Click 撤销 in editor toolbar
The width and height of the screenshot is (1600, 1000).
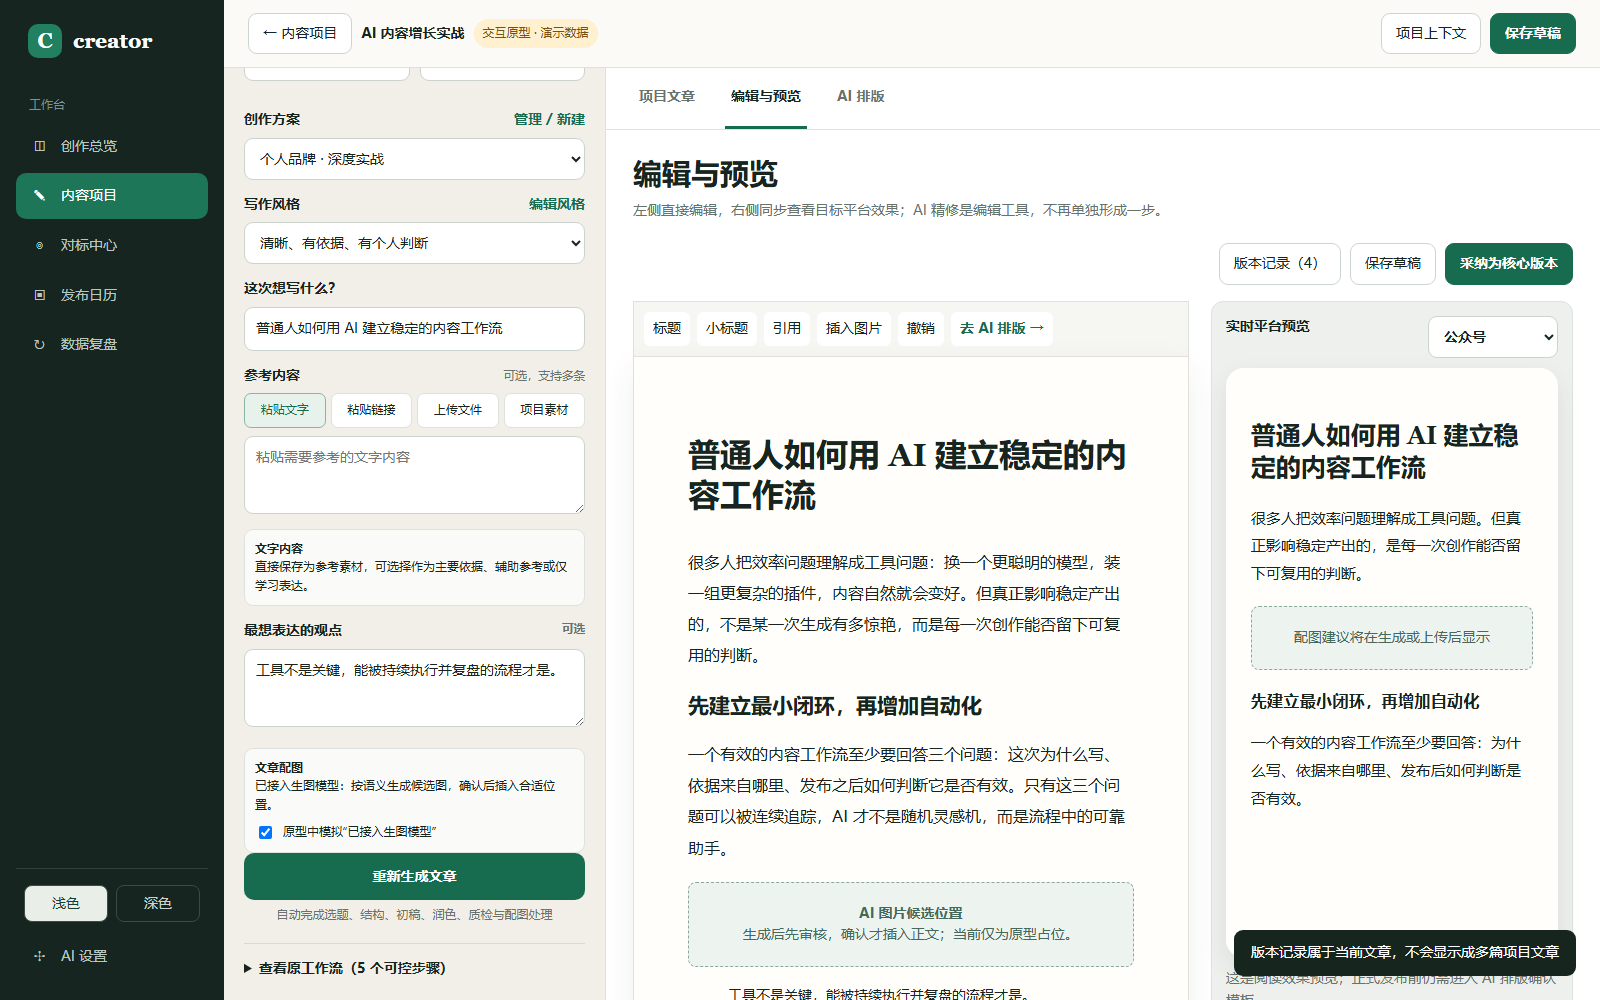(x=921, y=328)
